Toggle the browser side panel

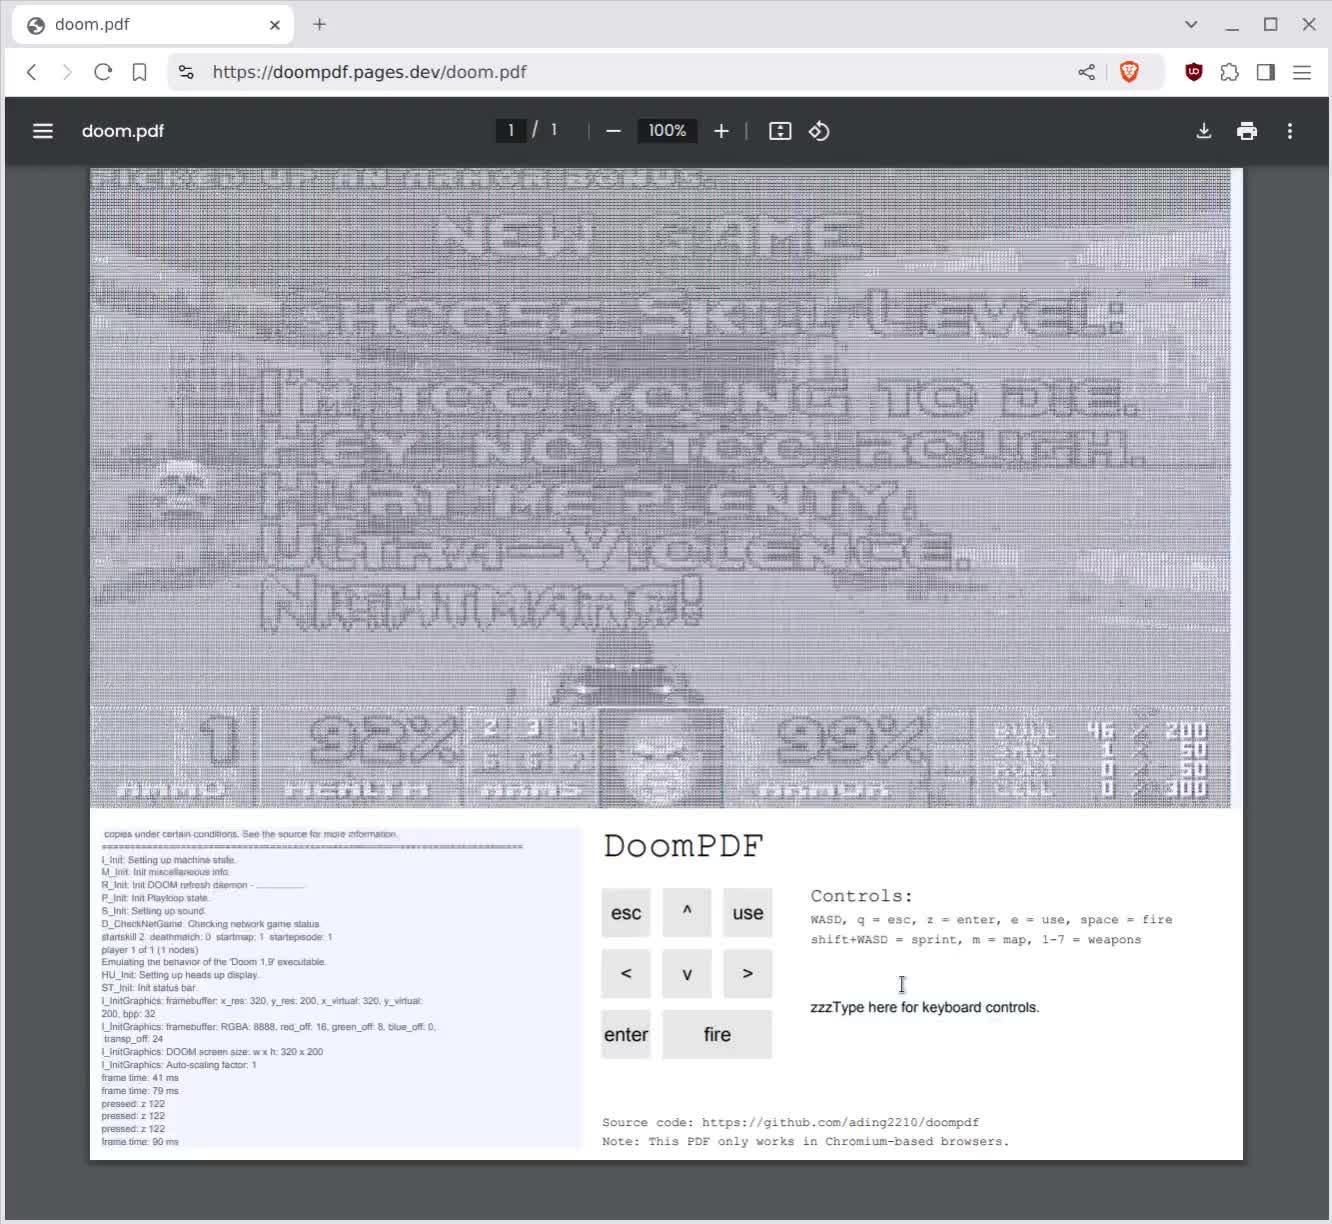(x=1265, y=71)
